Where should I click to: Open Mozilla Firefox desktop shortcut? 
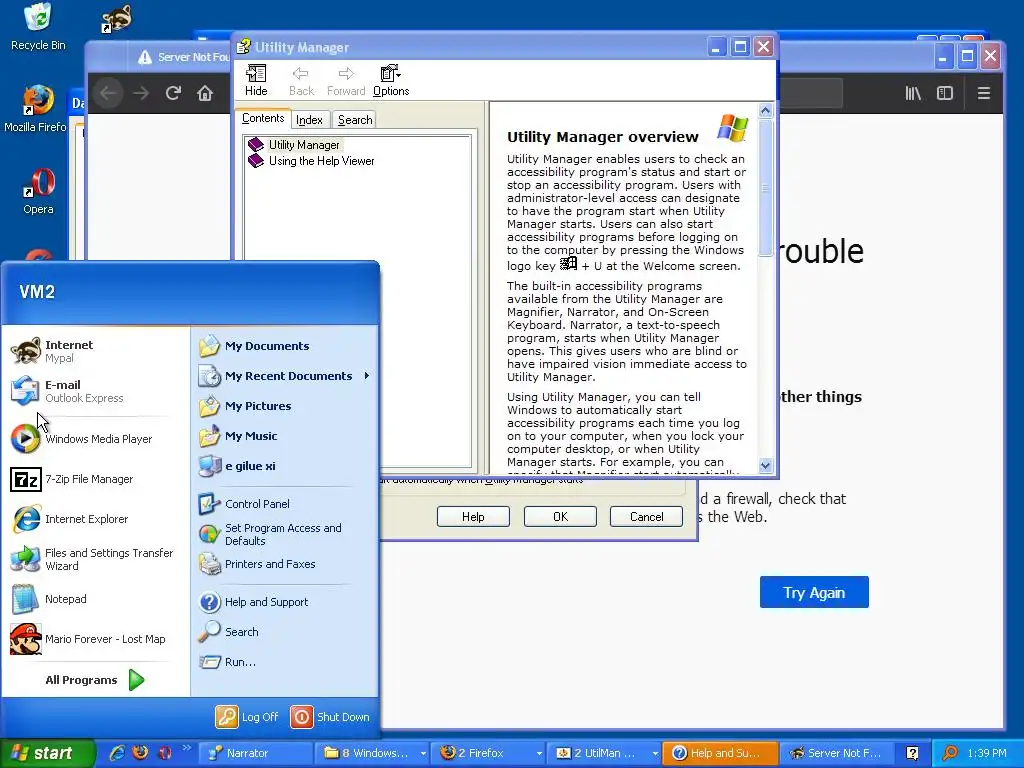35,109
